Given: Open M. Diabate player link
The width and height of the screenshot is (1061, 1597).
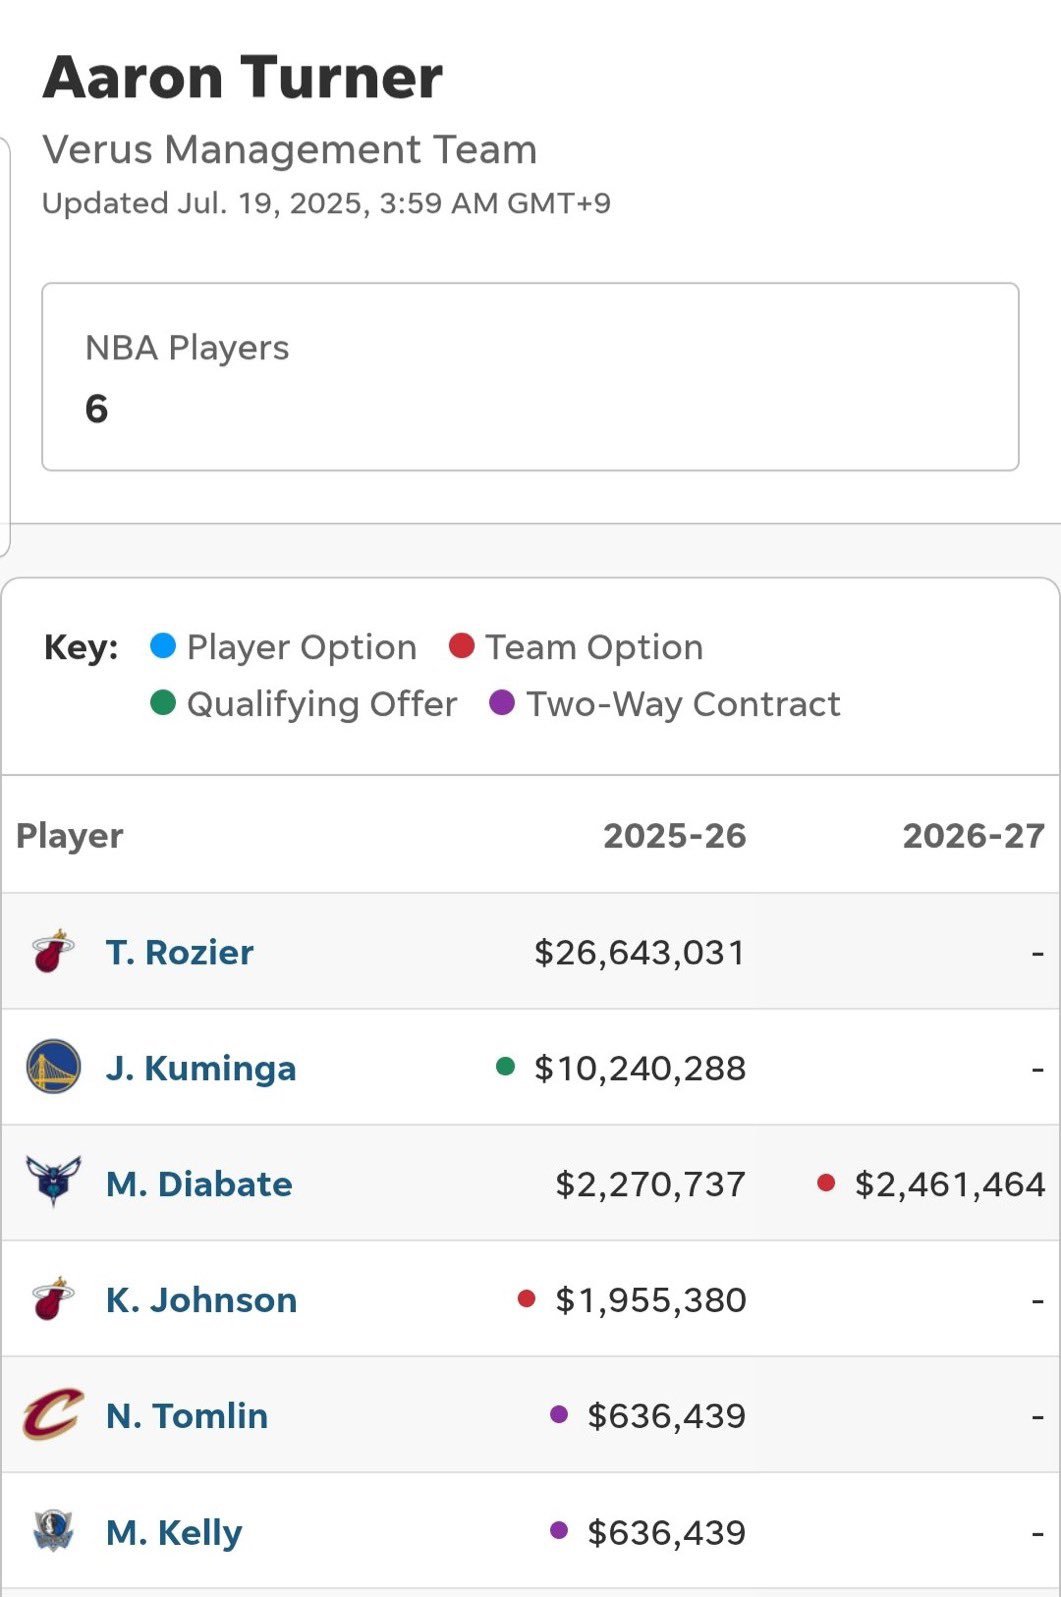Looking at the screenshot, I should (199, 1184).
